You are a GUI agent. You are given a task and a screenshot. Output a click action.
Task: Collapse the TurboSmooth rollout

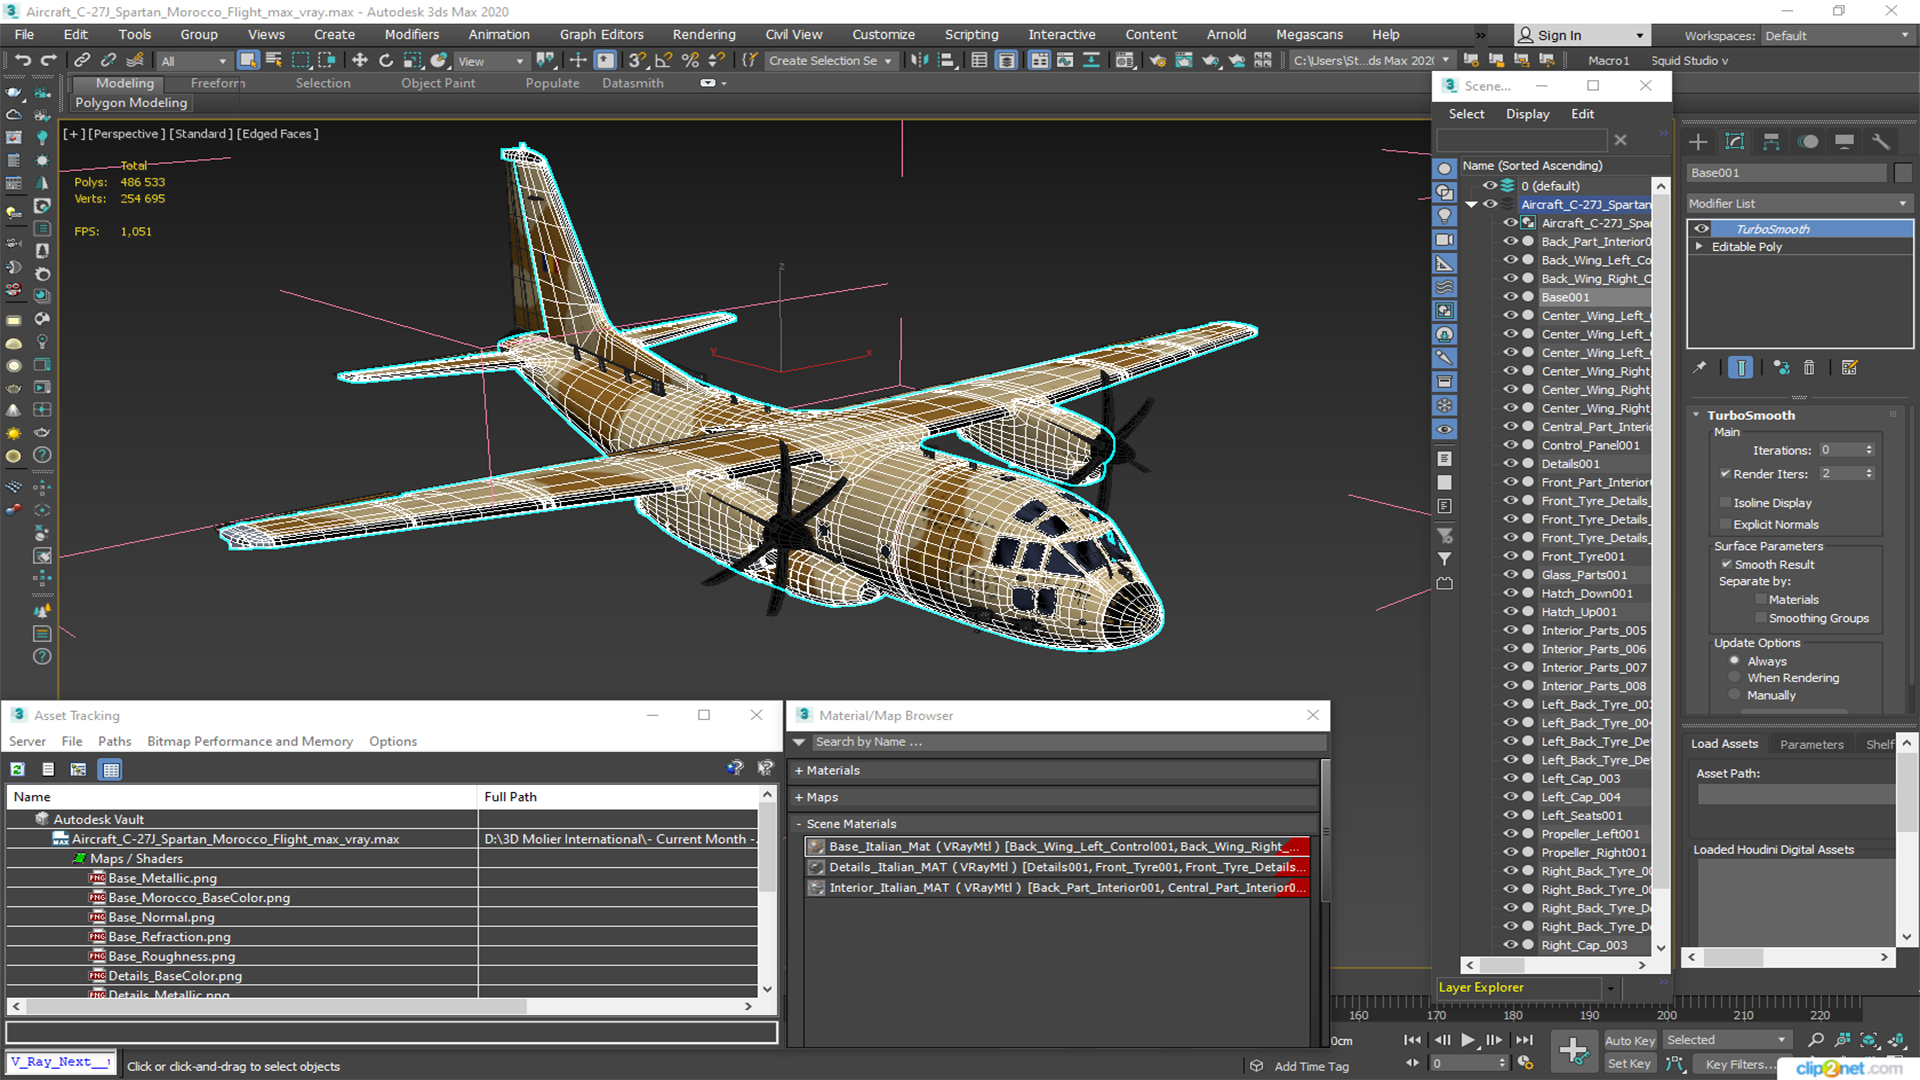pos(1696,415)
